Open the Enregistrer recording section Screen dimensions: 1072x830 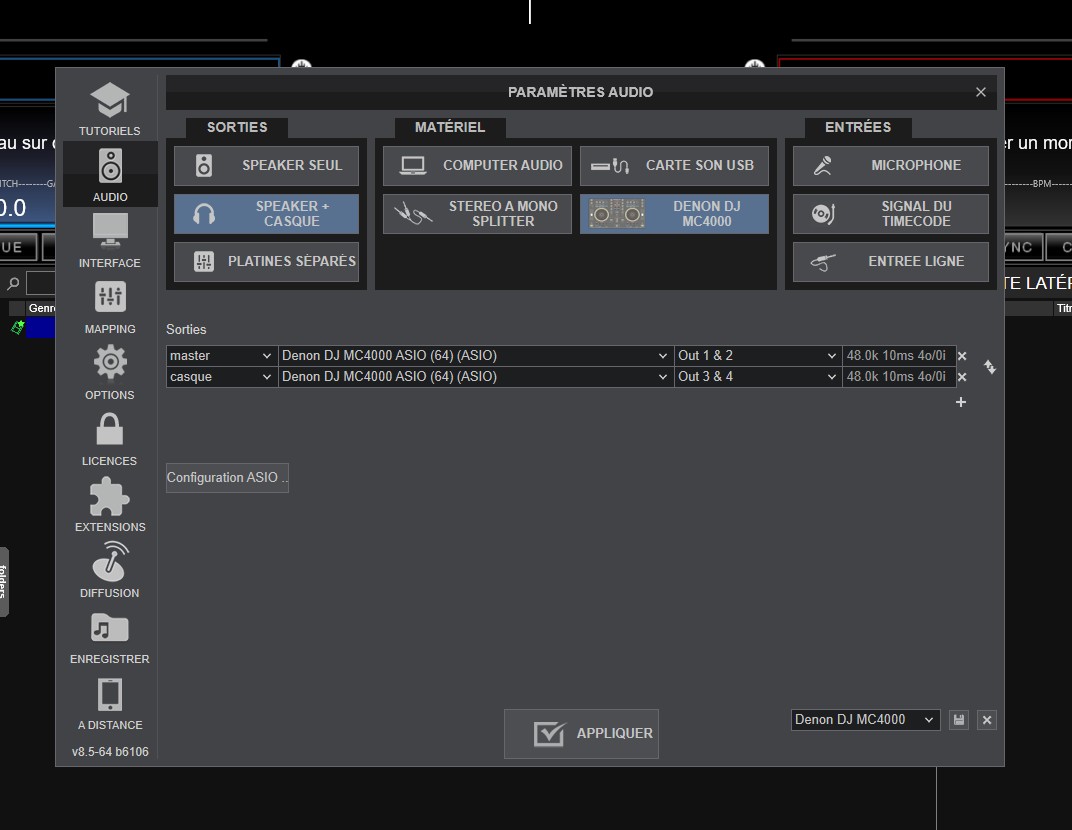coord(109,638)
